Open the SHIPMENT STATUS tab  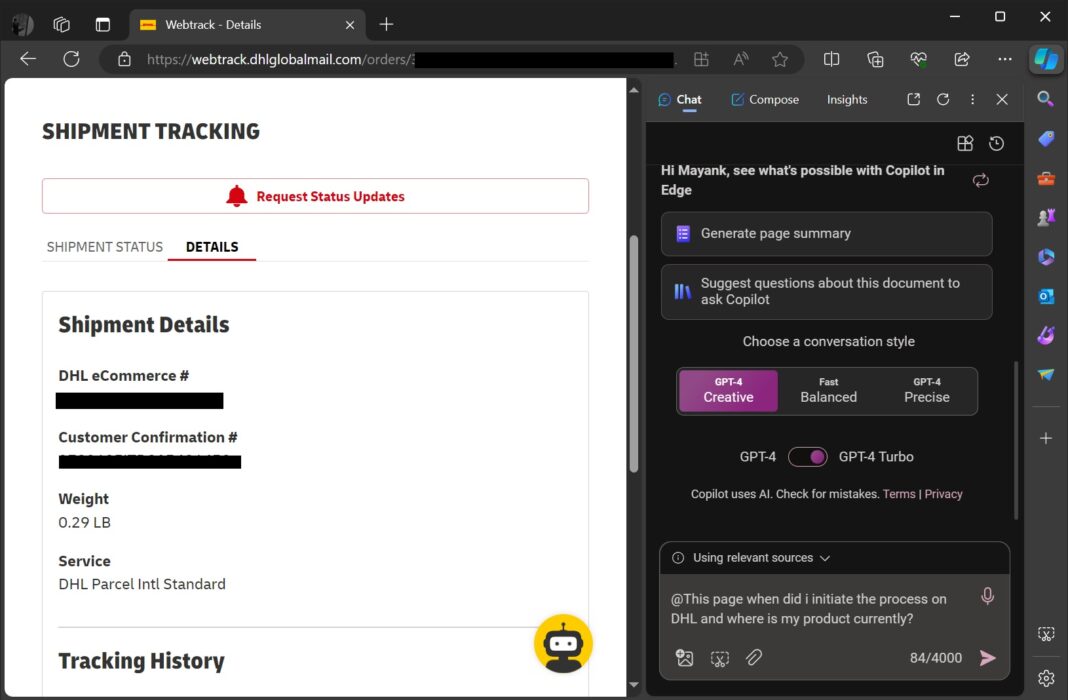click(x=105, y=246)
